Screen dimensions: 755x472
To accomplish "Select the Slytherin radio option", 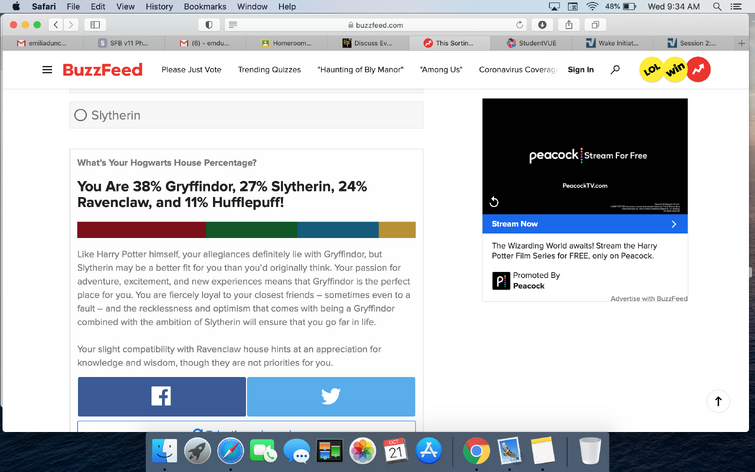I will click(x=80, y=115).
